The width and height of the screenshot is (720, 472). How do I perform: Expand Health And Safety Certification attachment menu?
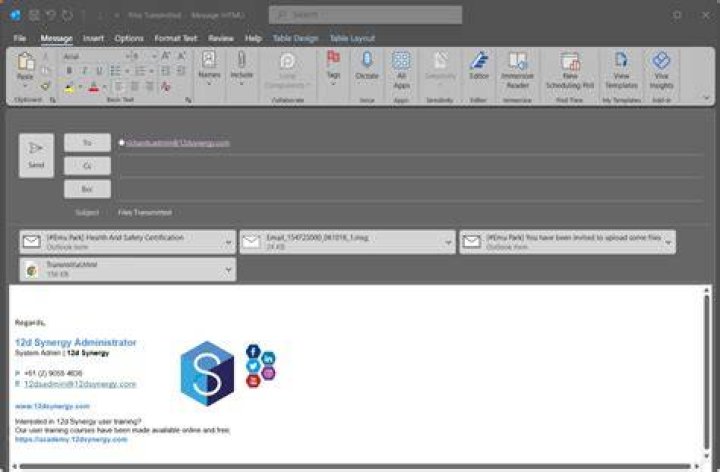point(228,242)
